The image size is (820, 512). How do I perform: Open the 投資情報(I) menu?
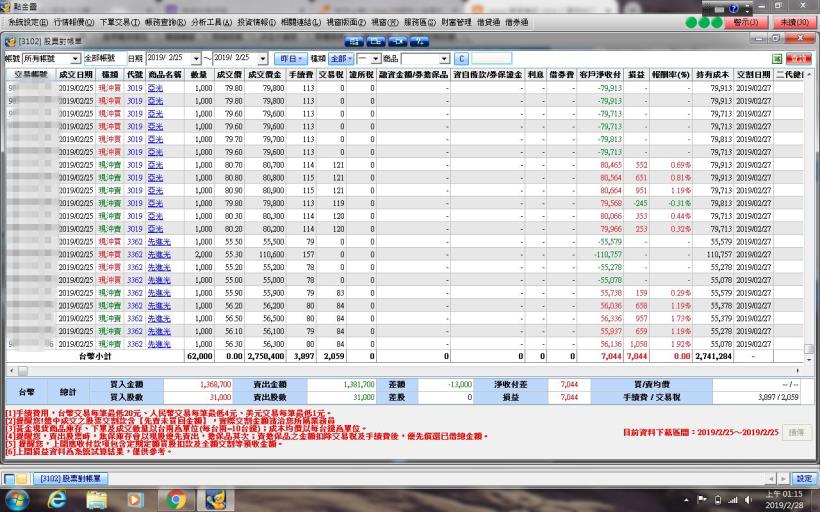256,22
